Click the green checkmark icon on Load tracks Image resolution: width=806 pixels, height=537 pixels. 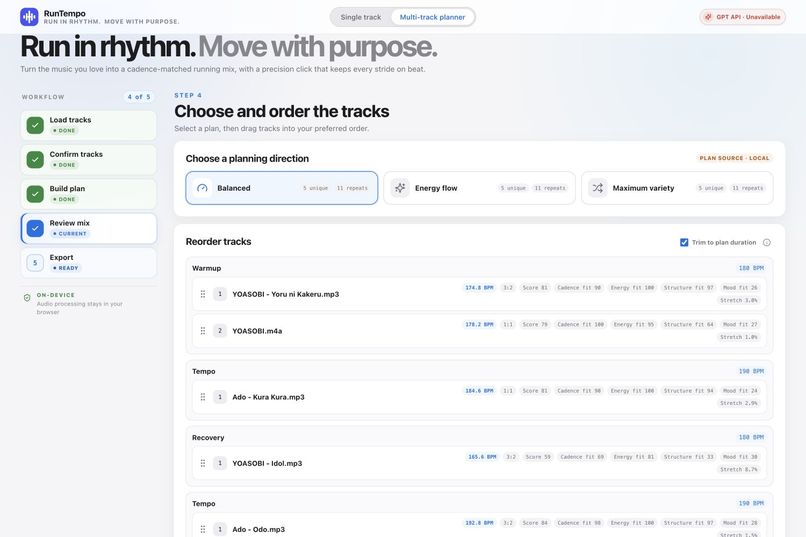35,125
